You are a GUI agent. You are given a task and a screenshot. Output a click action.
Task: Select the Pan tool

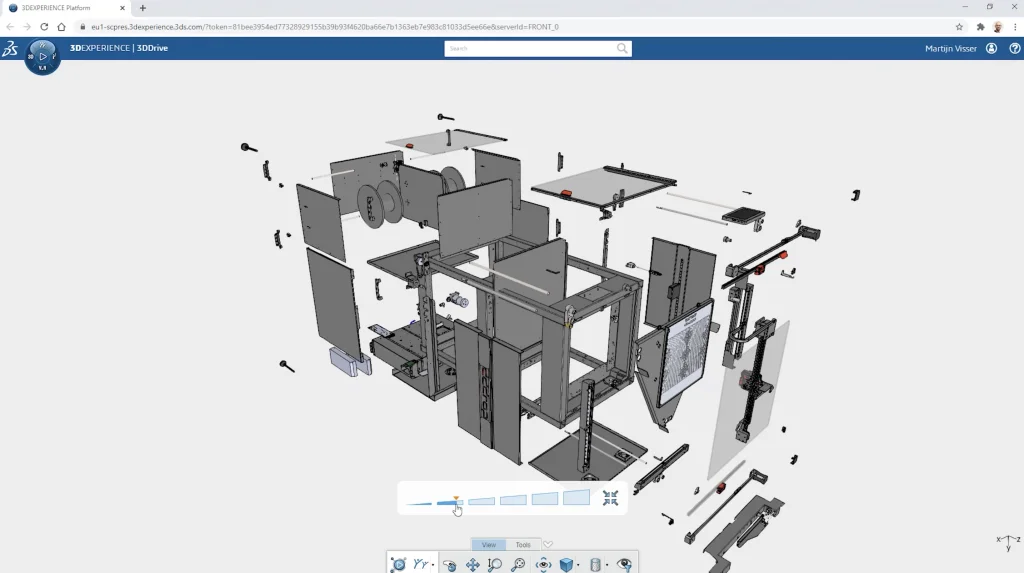click(x=473, y=565)
